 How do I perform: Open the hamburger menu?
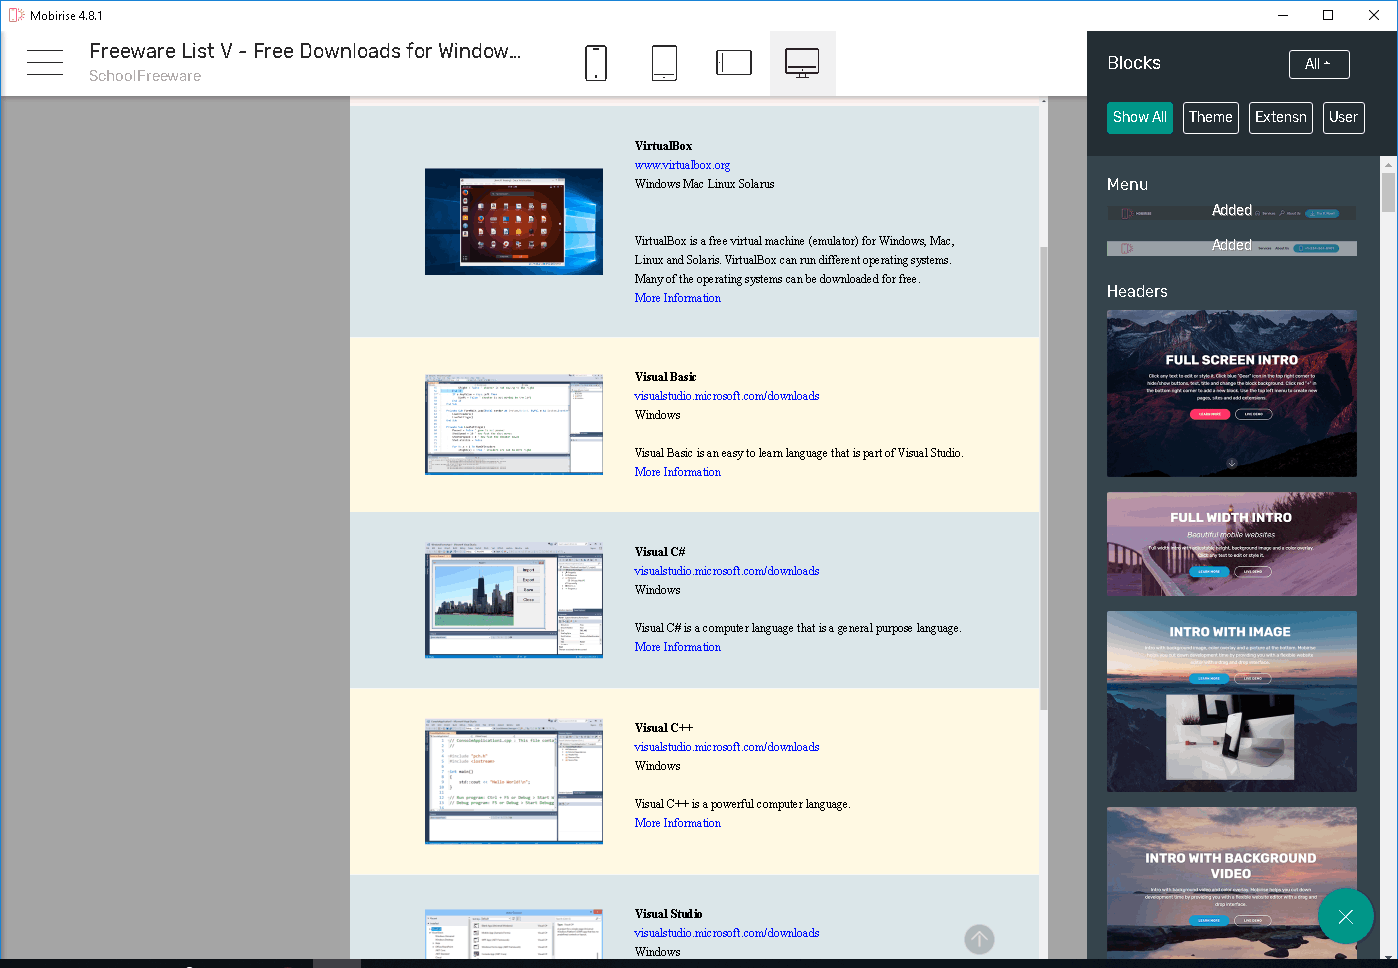[45, 62]
